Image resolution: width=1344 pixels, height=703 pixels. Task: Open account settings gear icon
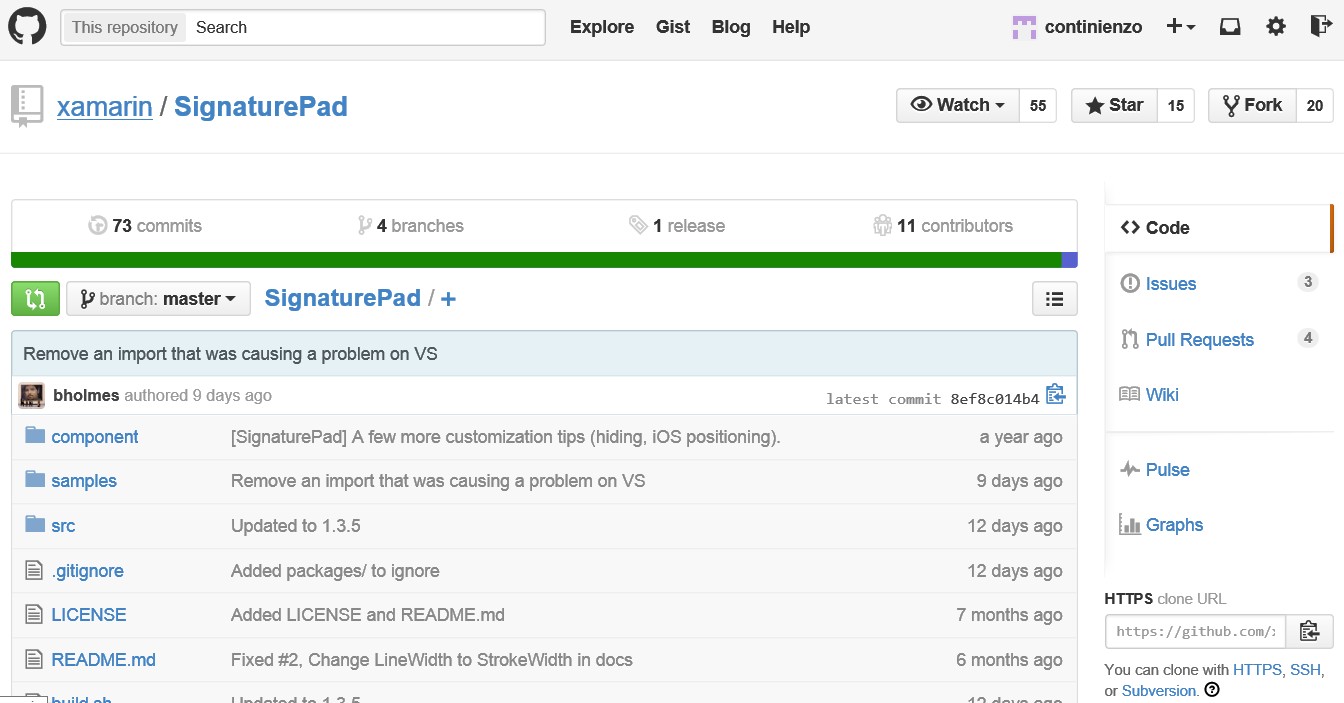1276,27
